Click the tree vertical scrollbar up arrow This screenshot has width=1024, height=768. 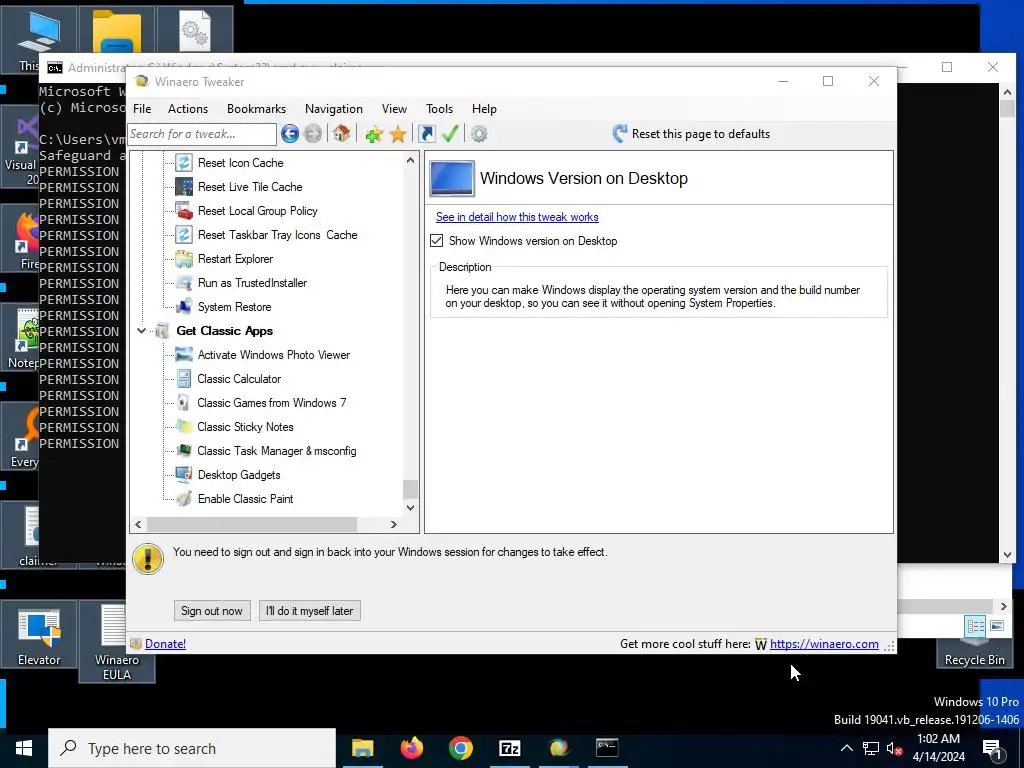pos(410,160)
